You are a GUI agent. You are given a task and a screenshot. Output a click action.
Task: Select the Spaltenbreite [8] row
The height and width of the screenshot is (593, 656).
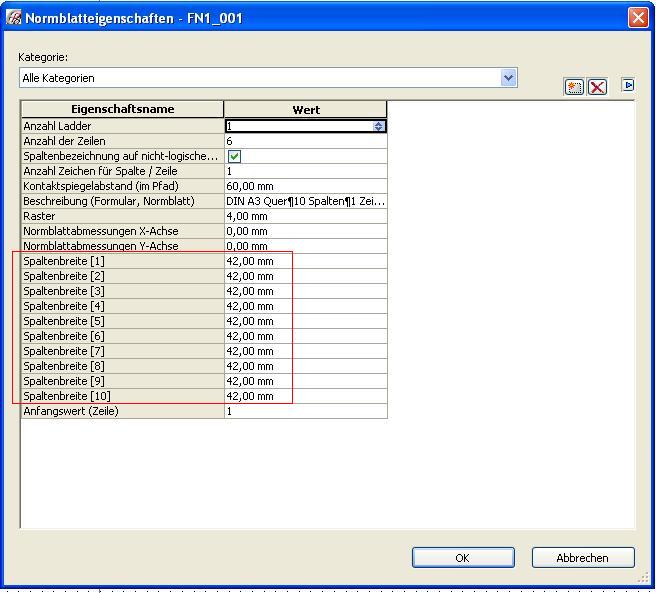pos(122,366)
